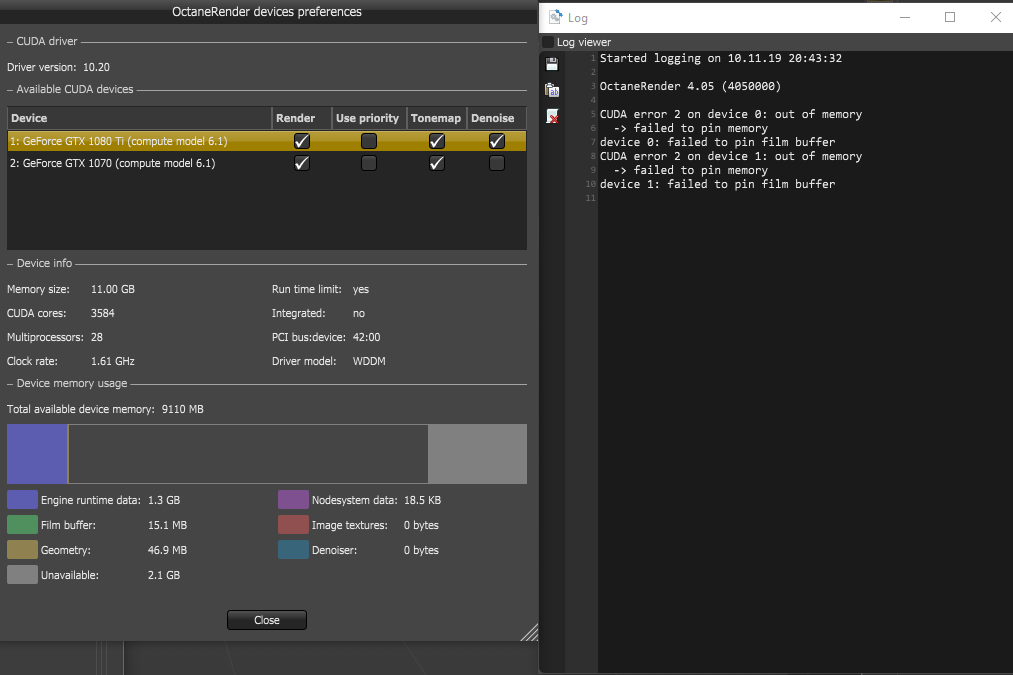Click 'device 1: failed to pin film buffer'
This screenshot has height=675, width=1013.
click(x=717, y=184)
